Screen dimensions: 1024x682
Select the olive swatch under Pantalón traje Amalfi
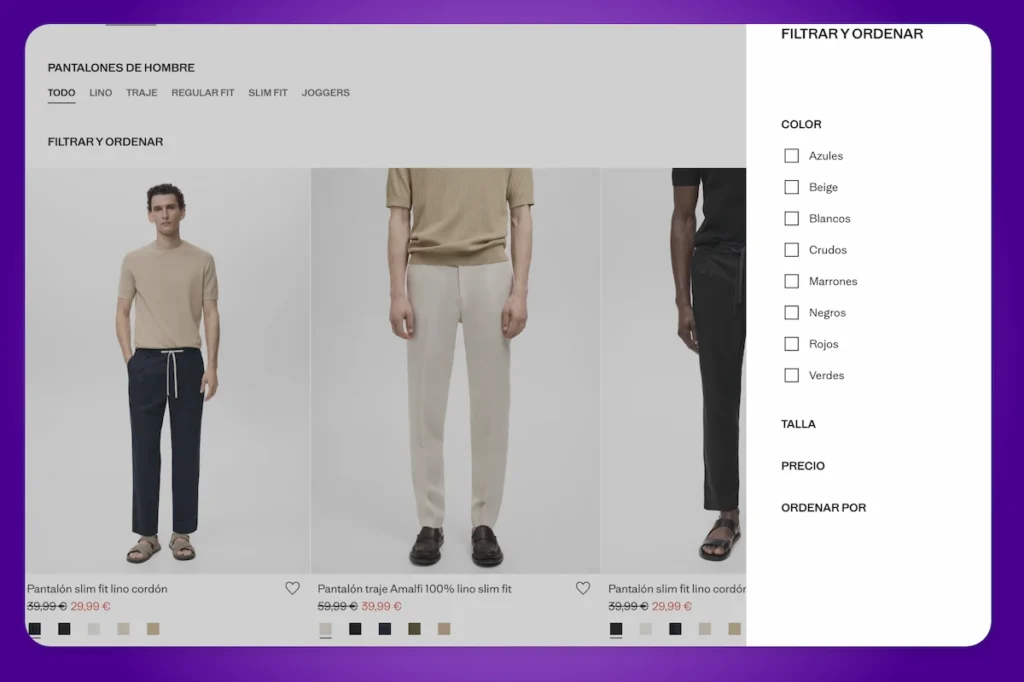click(415, 629)
